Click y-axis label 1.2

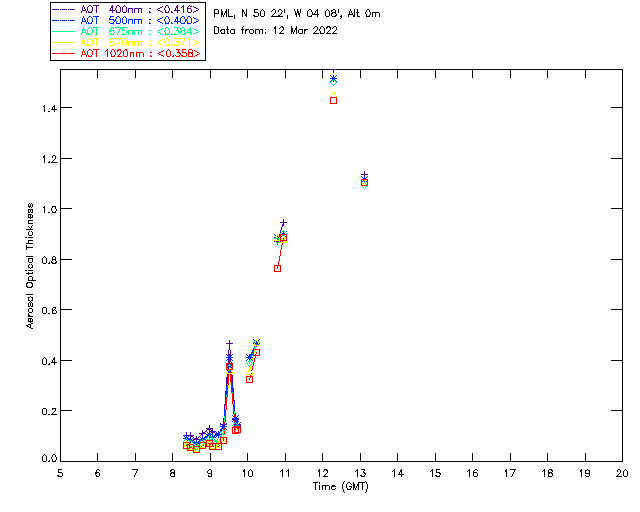49,158
